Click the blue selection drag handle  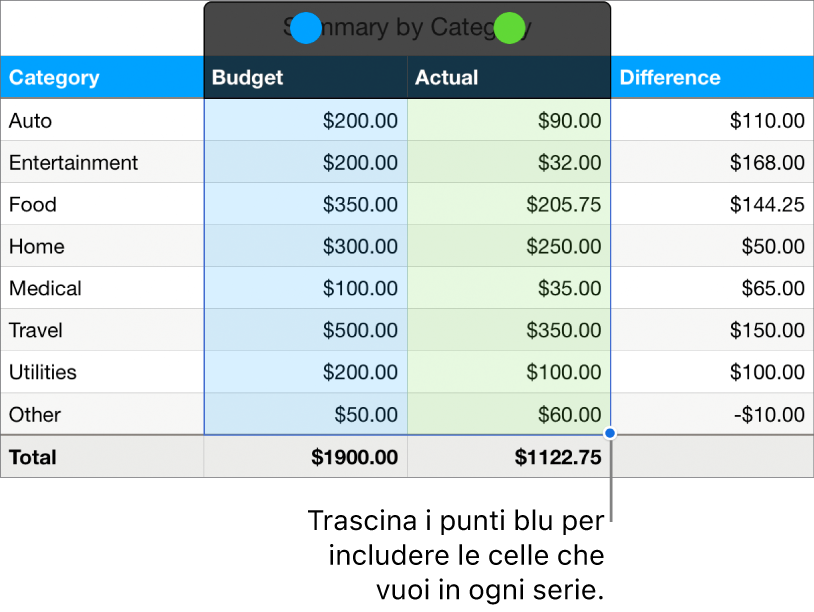click(x=610, y=435)
